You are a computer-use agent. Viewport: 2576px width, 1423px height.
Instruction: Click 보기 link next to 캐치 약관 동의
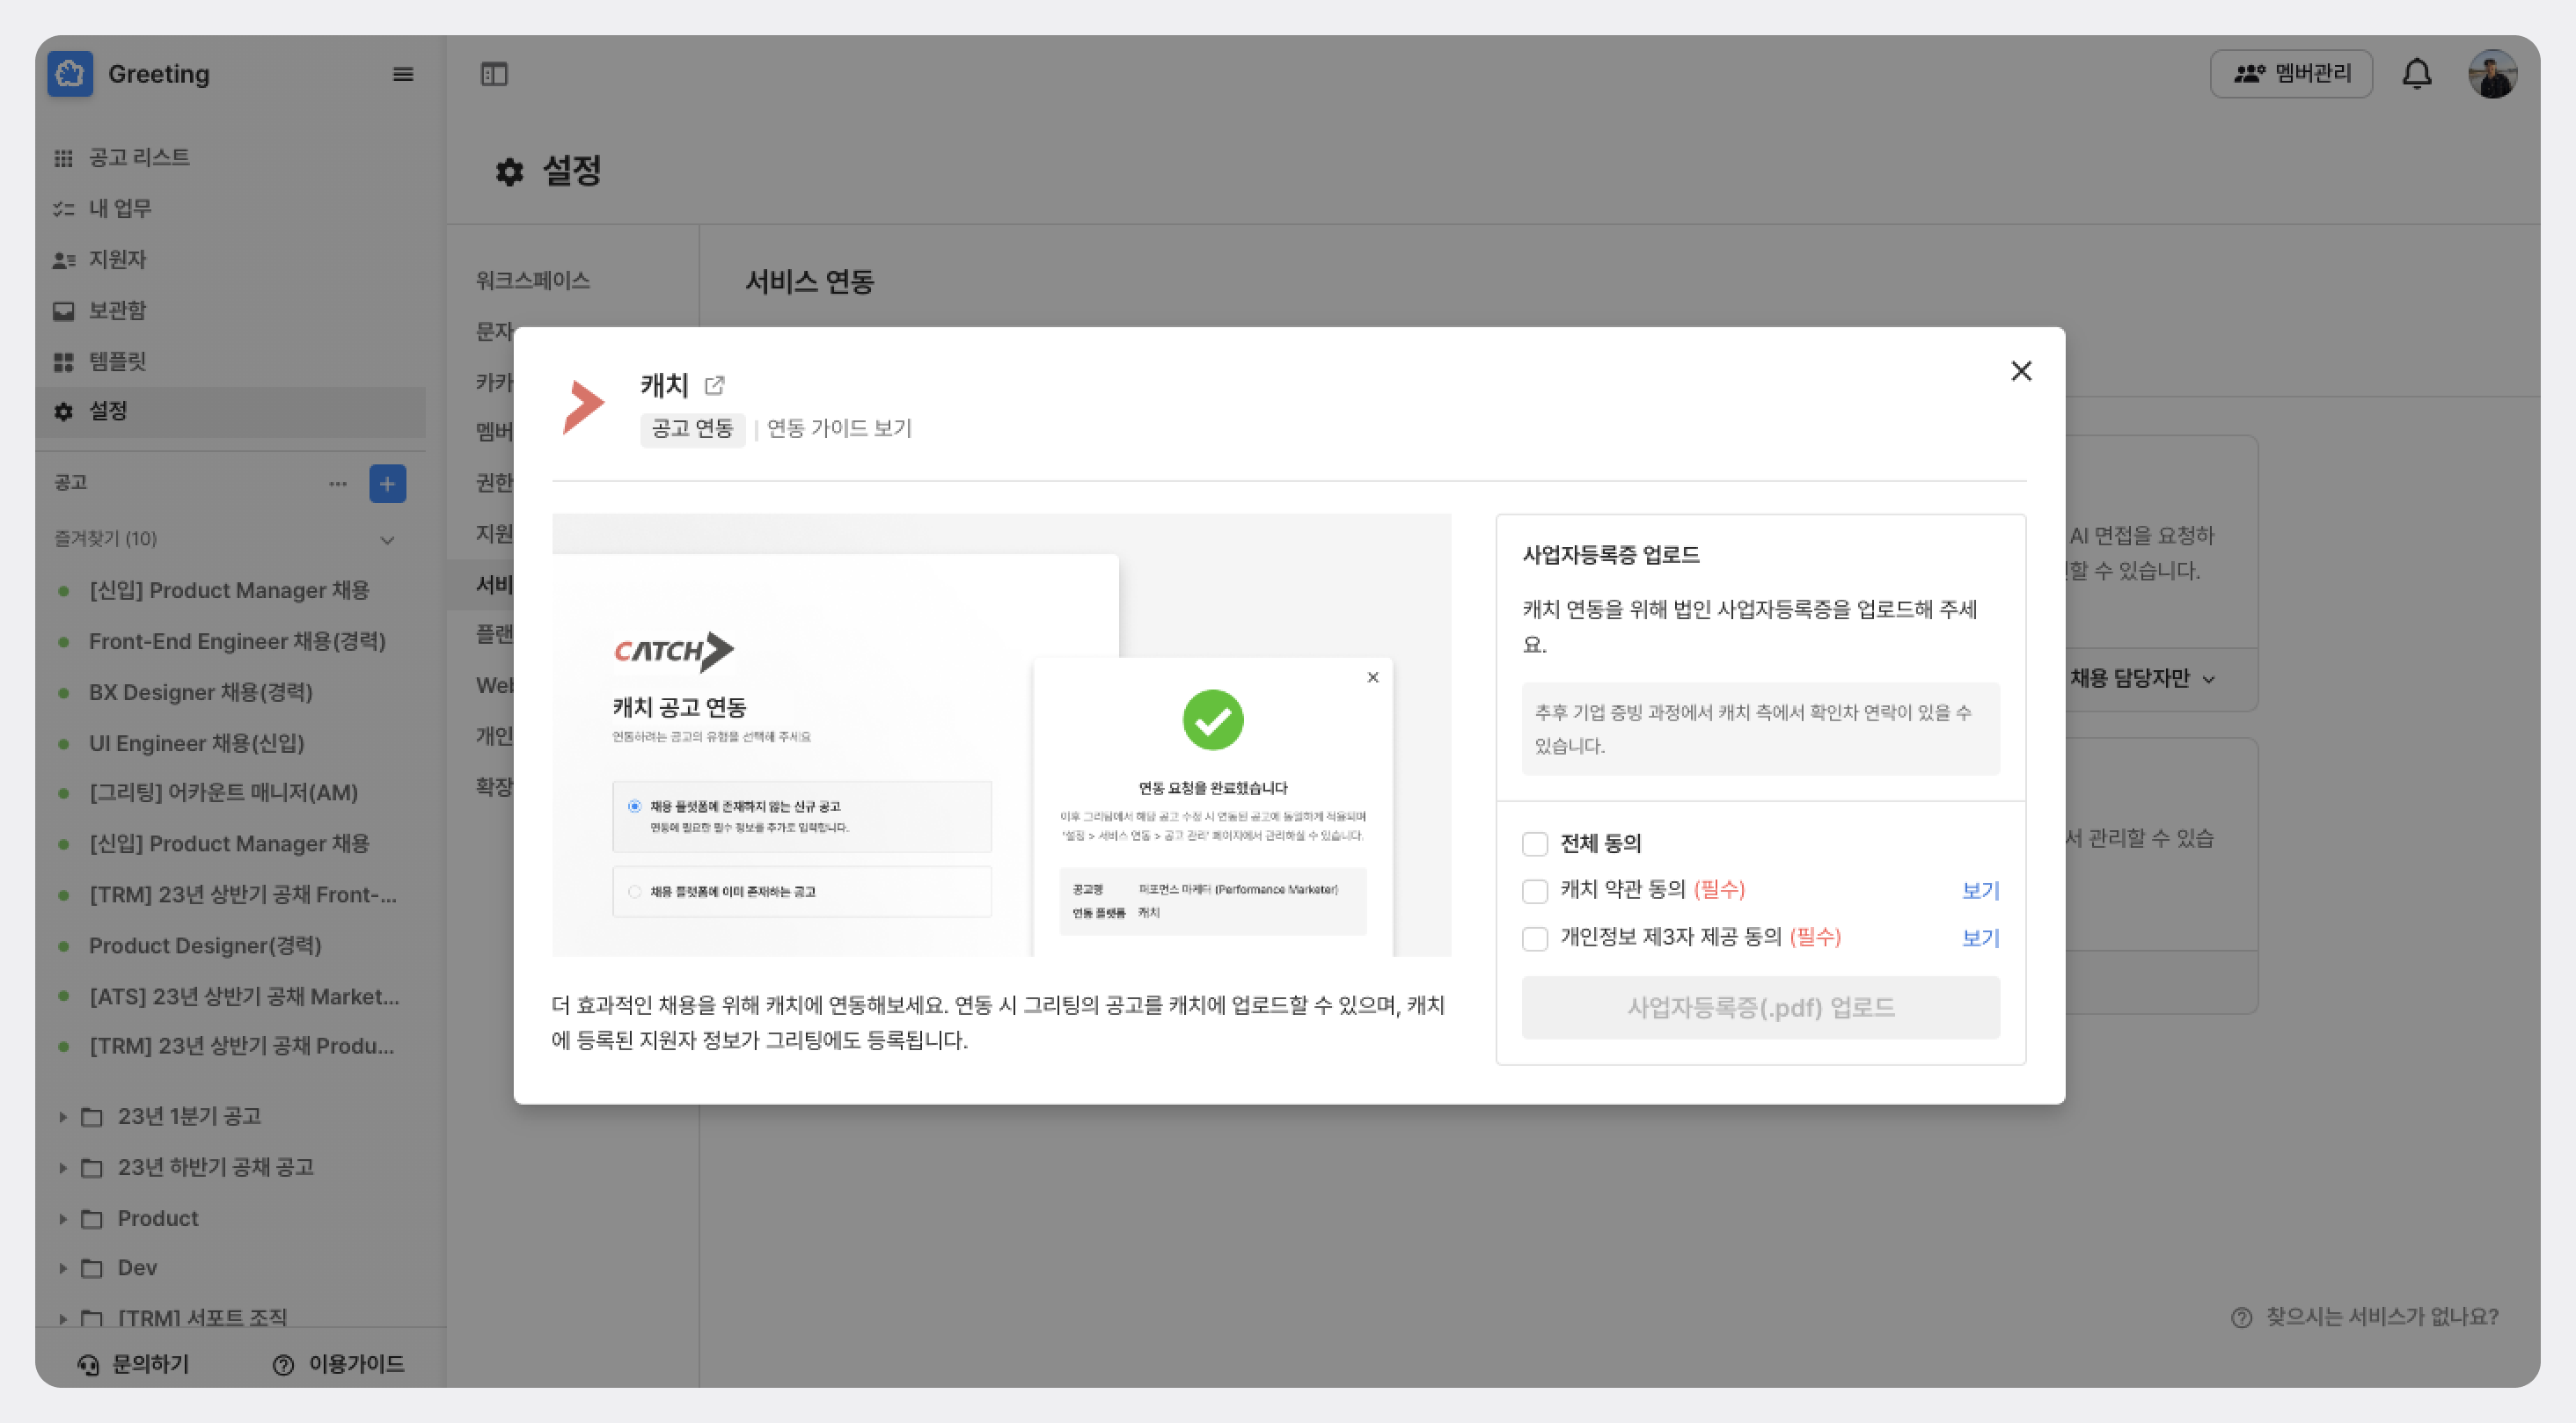click(x=1979, y=890)
